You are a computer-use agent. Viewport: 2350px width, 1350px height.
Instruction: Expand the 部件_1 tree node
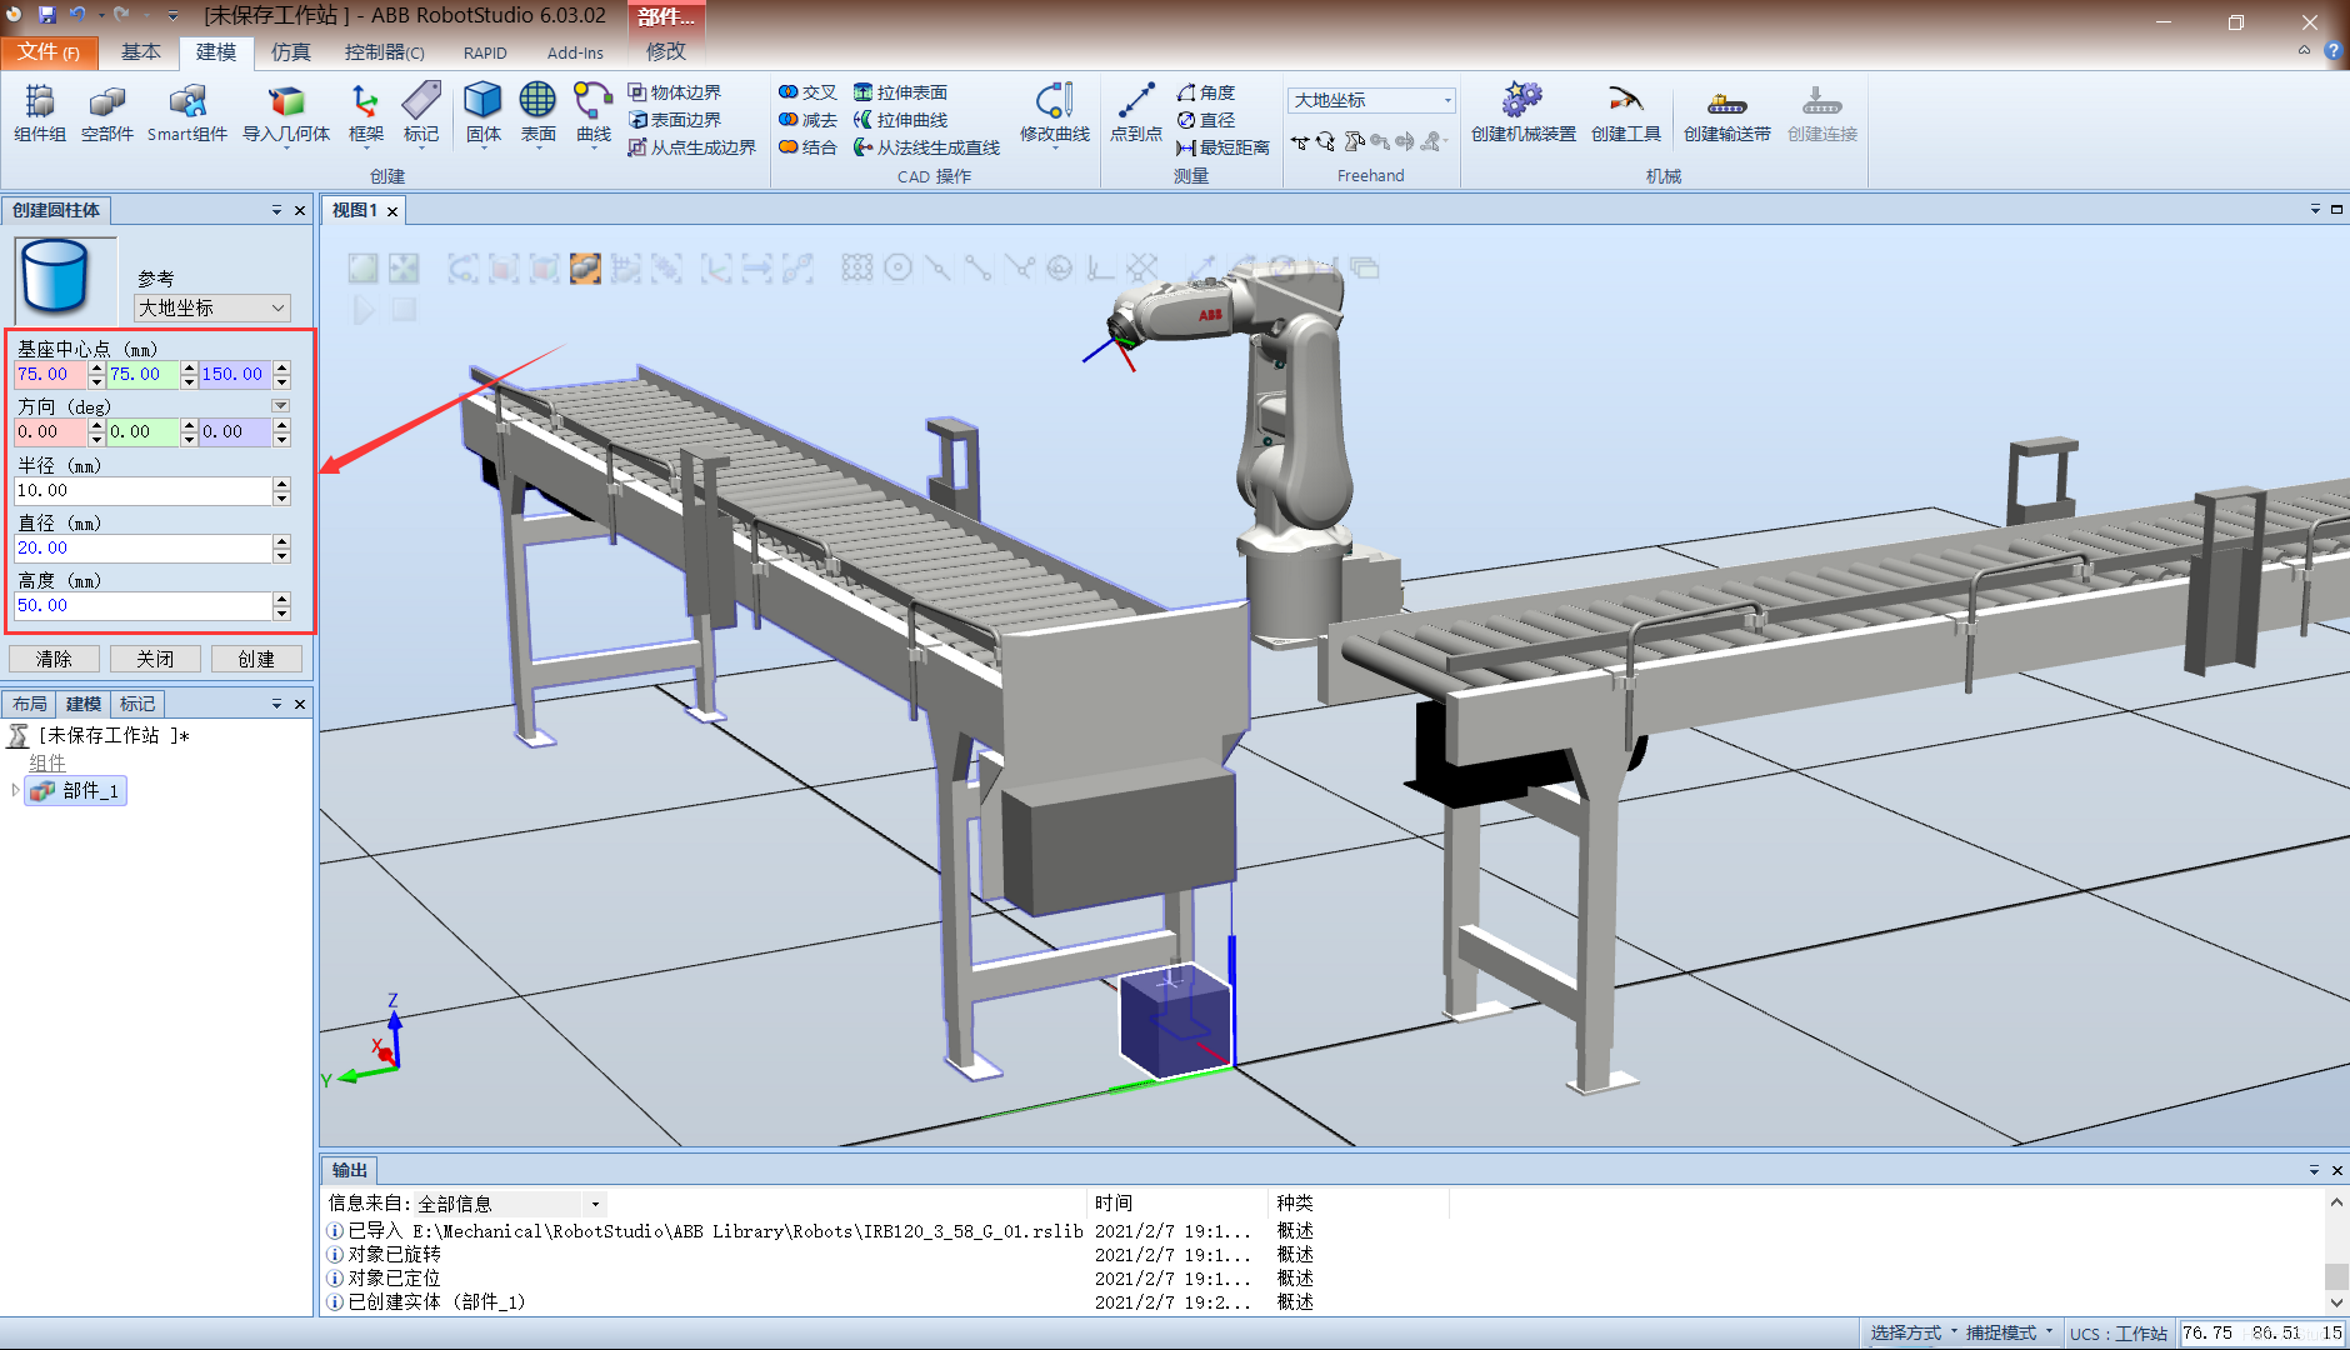[14, 790]
